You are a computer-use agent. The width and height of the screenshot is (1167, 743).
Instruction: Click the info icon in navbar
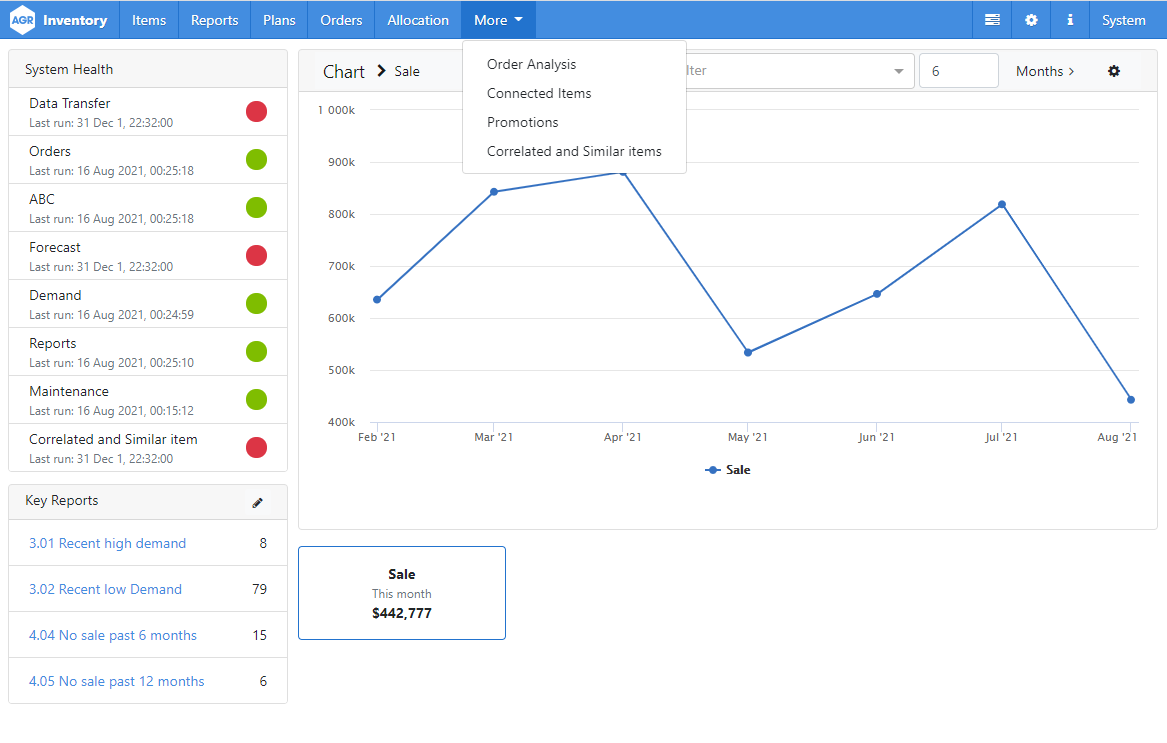(1070, 20)
